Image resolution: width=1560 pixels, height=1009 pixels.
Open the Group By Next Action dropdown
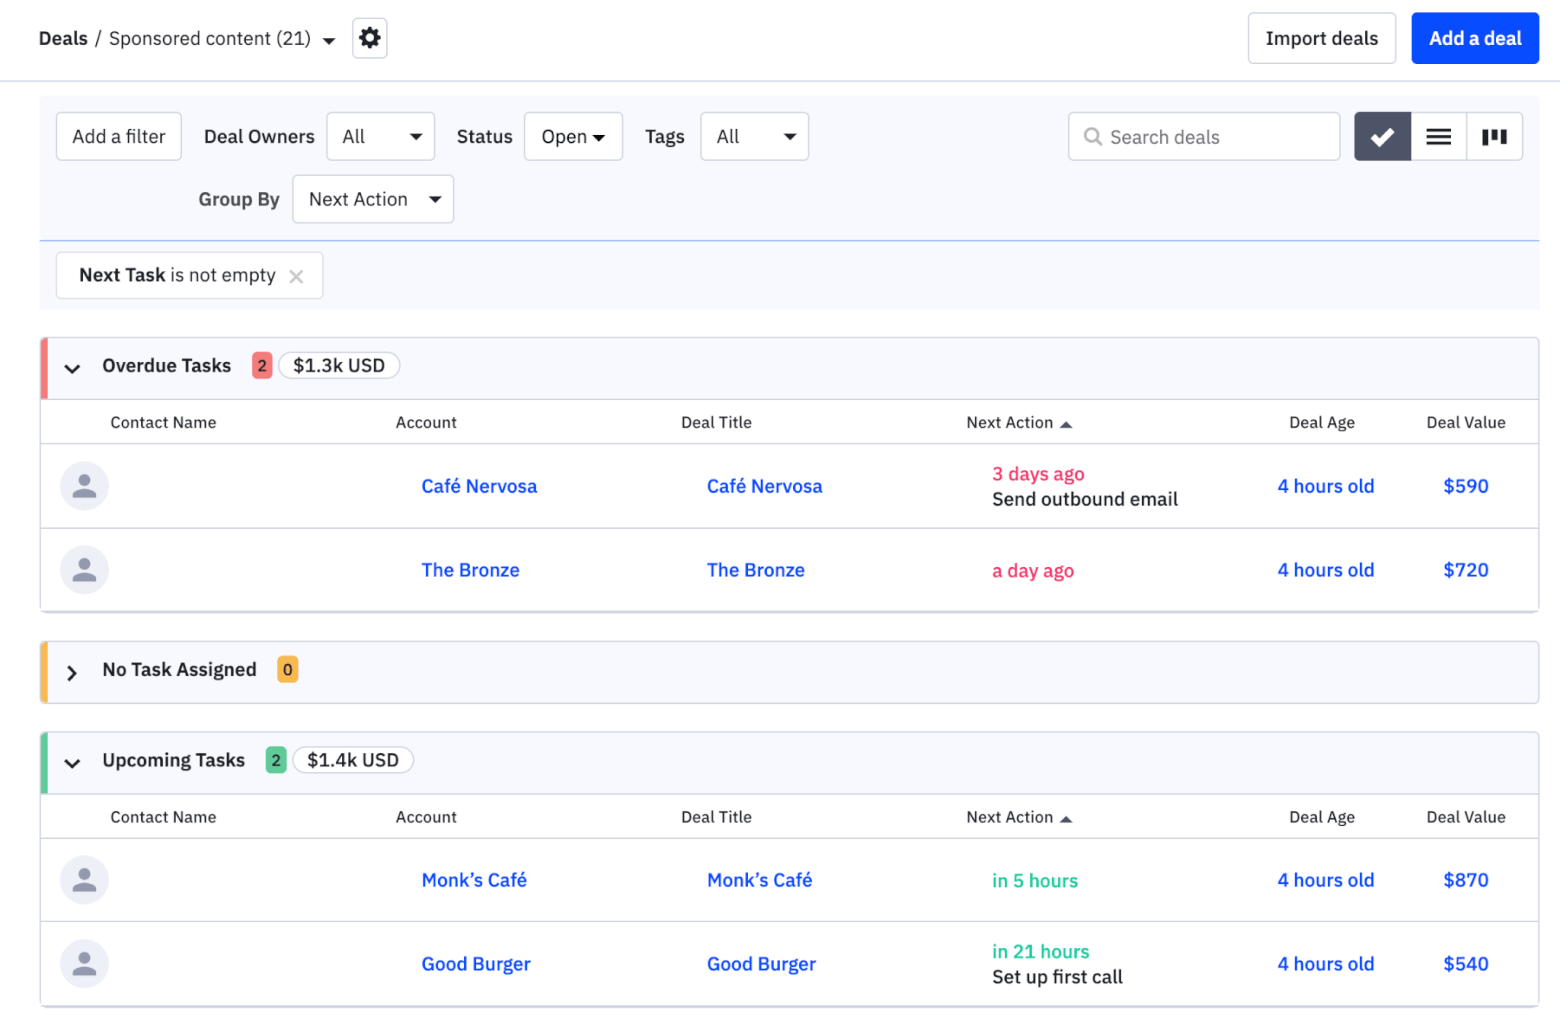tap(373, 199)
